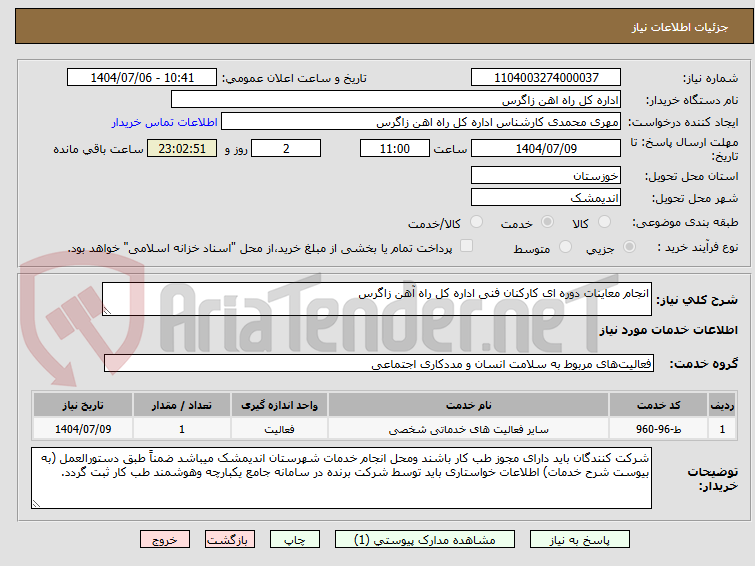Click the طبقه بندی موضوعی label
Screen dimensions: 755x566
coord(685,222)
